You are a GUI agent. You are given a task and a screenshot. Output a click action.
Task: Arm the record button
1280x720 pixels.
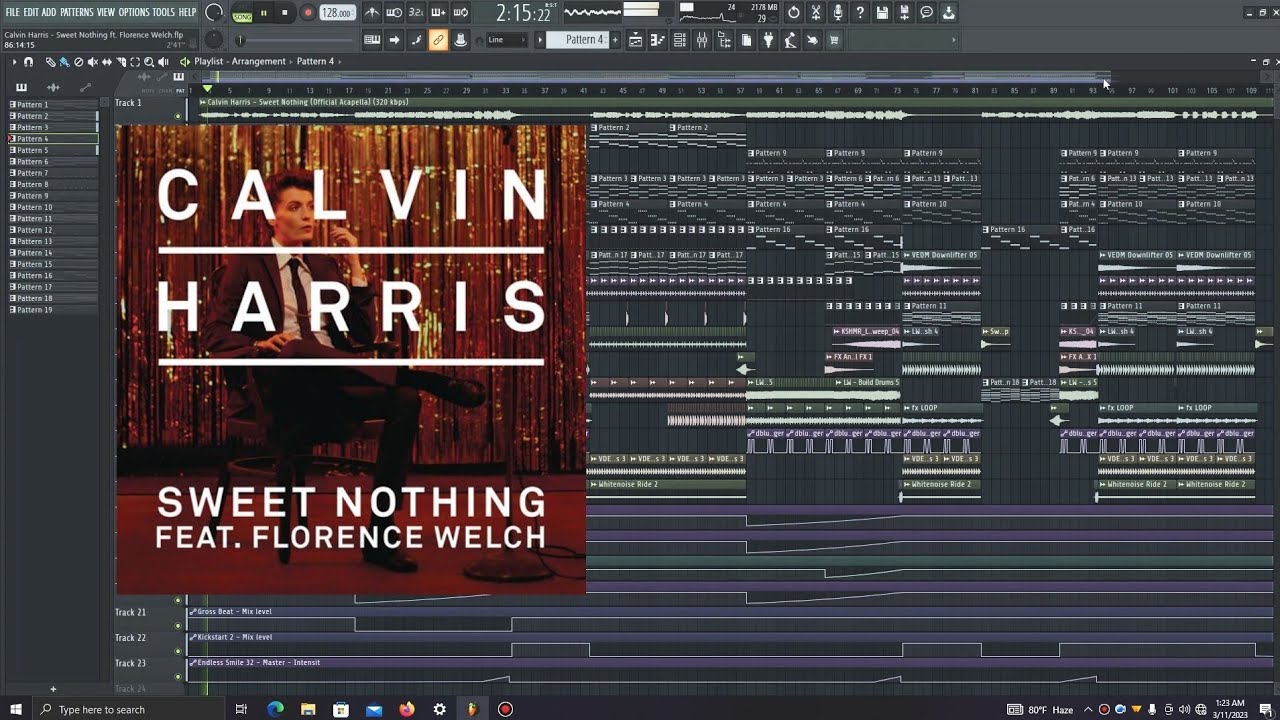coord(307,13)
